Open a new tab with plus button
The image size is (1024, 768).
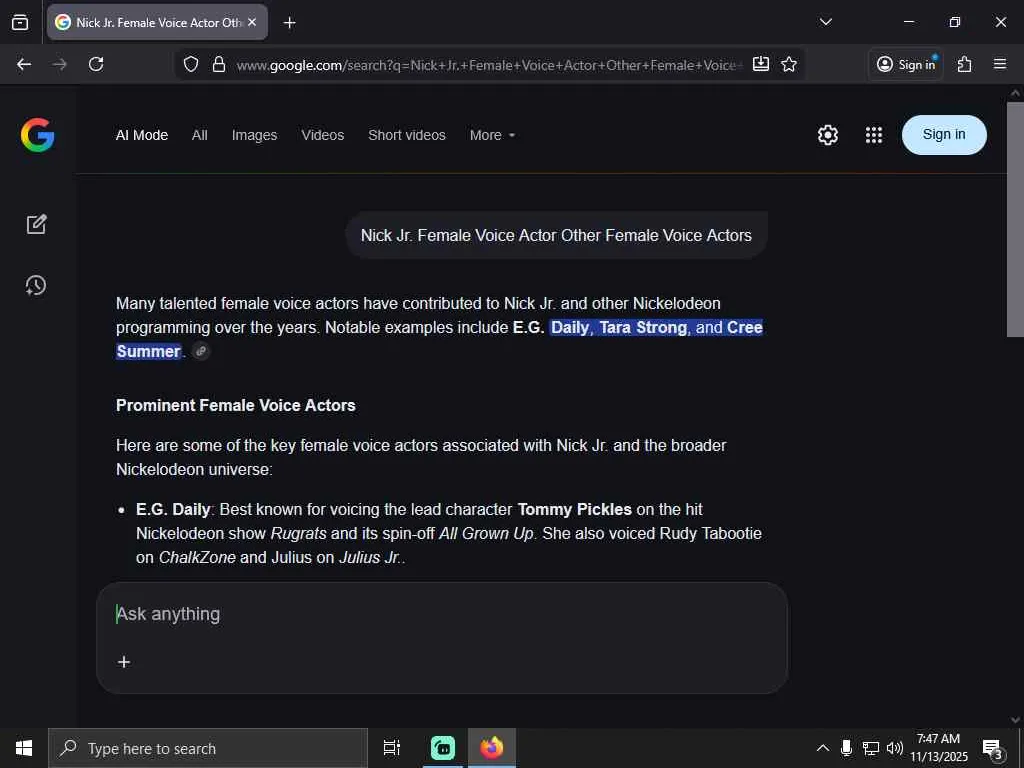pyautogui.click(x=289, y=23)
